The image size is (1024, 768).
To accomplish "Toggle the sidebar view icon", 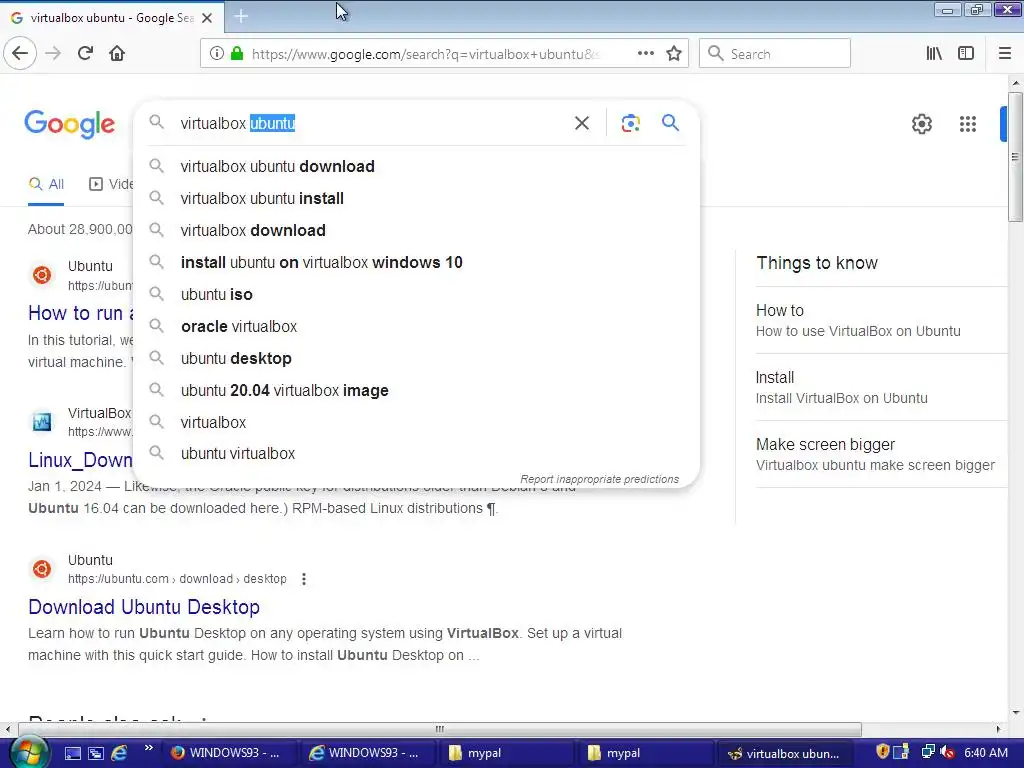I will click(966, 54).
